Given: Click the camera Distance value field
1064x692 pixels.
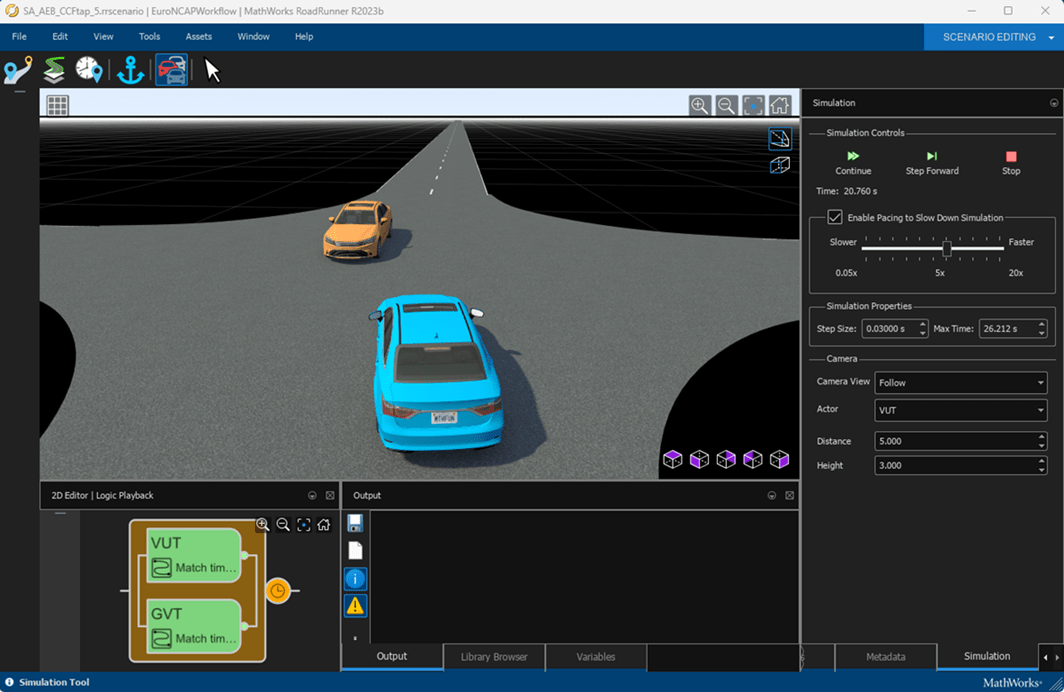Looking at the screenshot, I should tap(960, 441).
